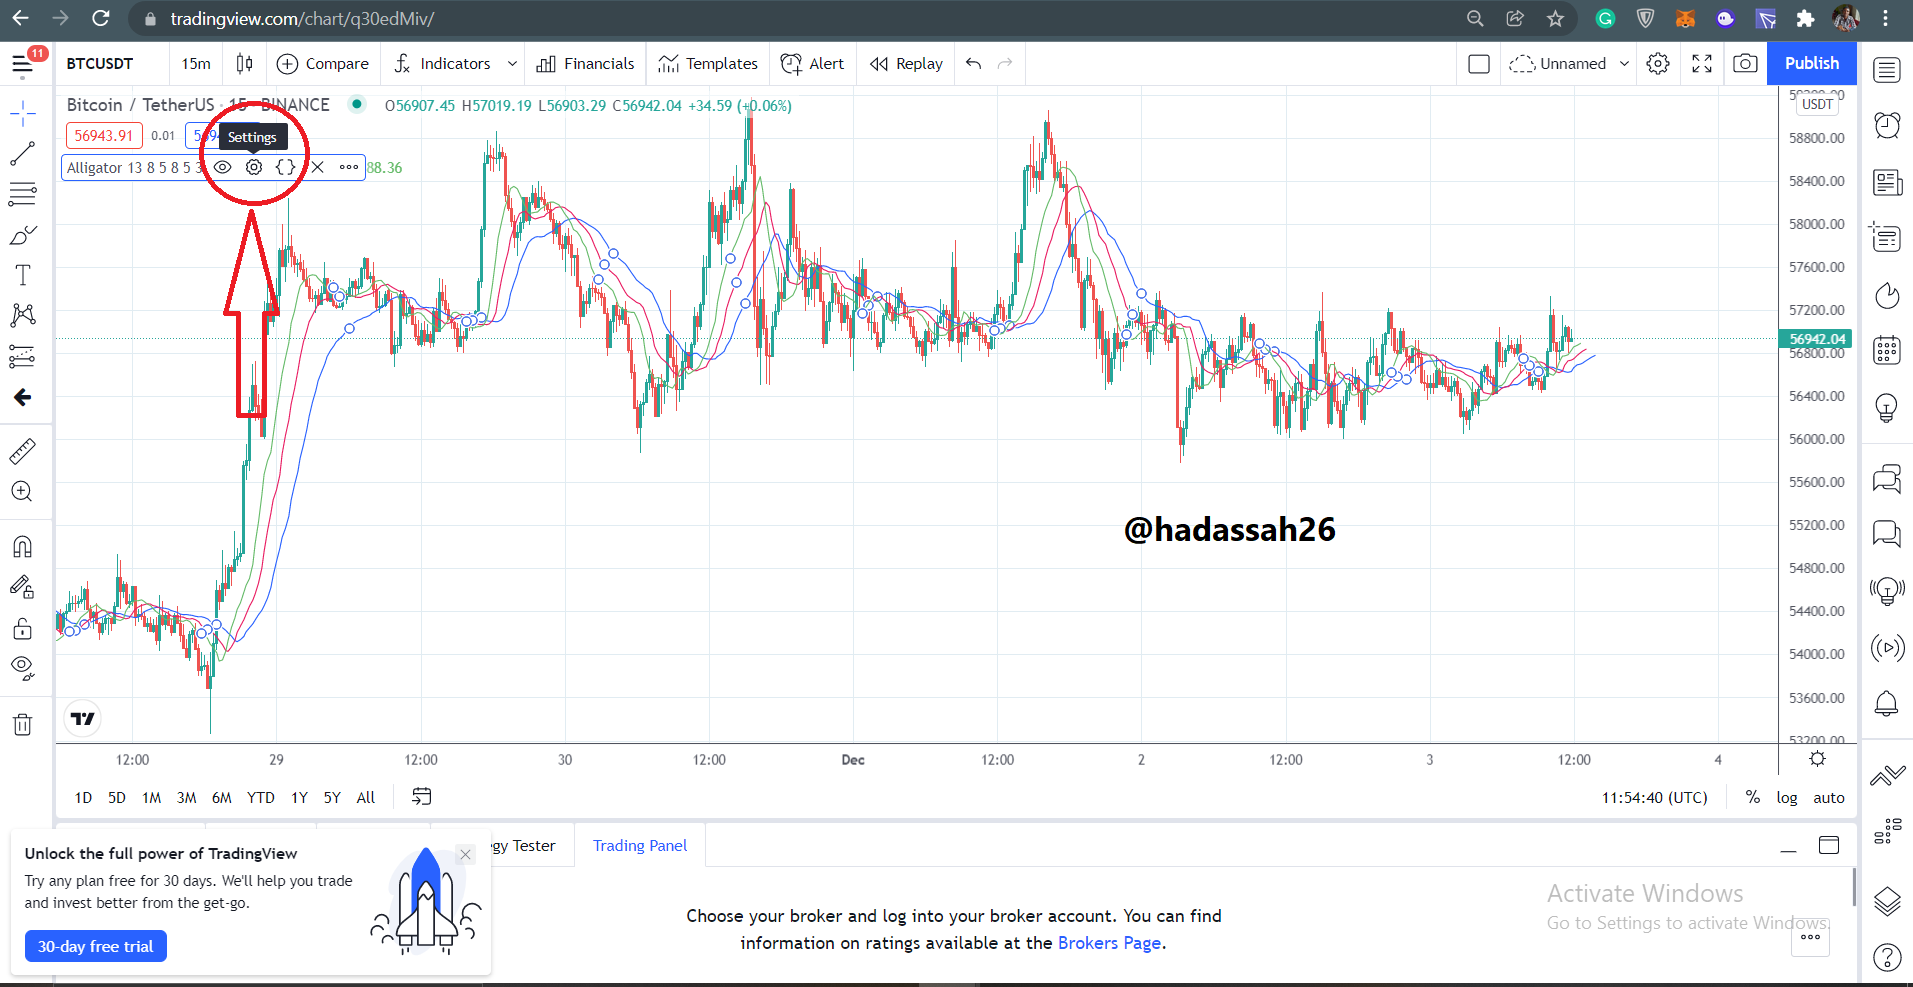Open MetaMask fox browser extension
Image resolution: width=1913 pixels, height=987 pixels.
[x=1685, y=19]
